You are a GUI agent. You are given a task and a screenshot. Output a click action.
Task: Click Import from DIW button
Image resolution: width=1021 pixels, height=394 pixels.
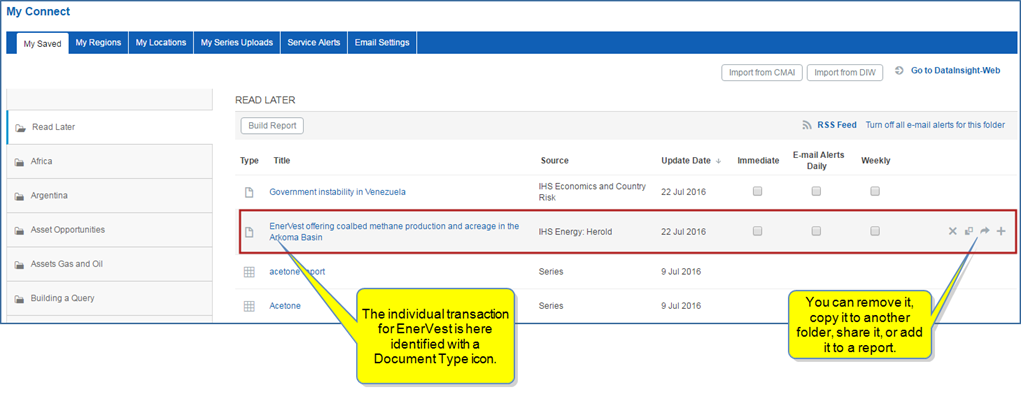pos(845,72)
